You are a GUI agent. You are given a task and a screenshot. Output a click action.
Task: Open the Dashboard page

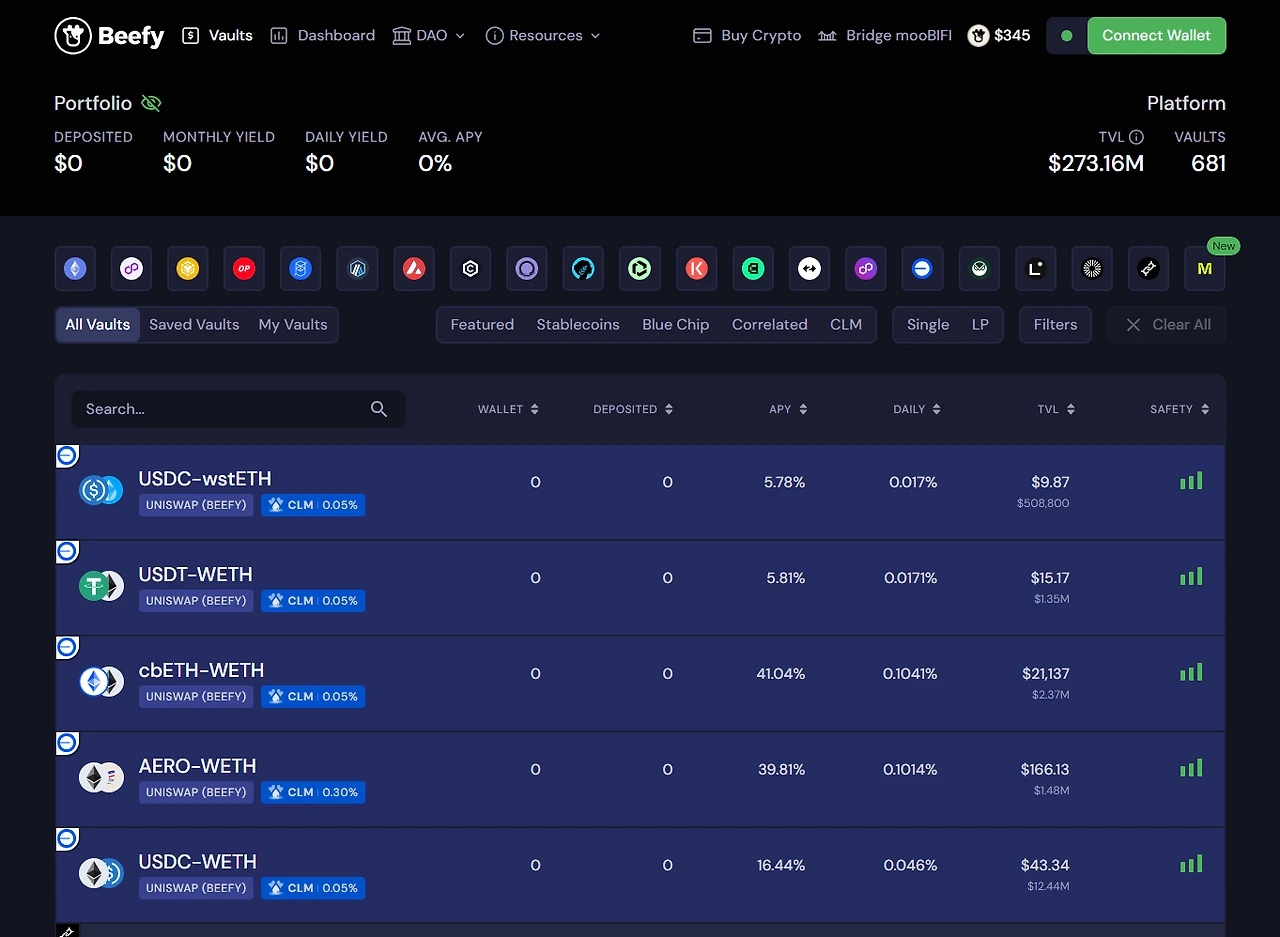coord(323,35)
